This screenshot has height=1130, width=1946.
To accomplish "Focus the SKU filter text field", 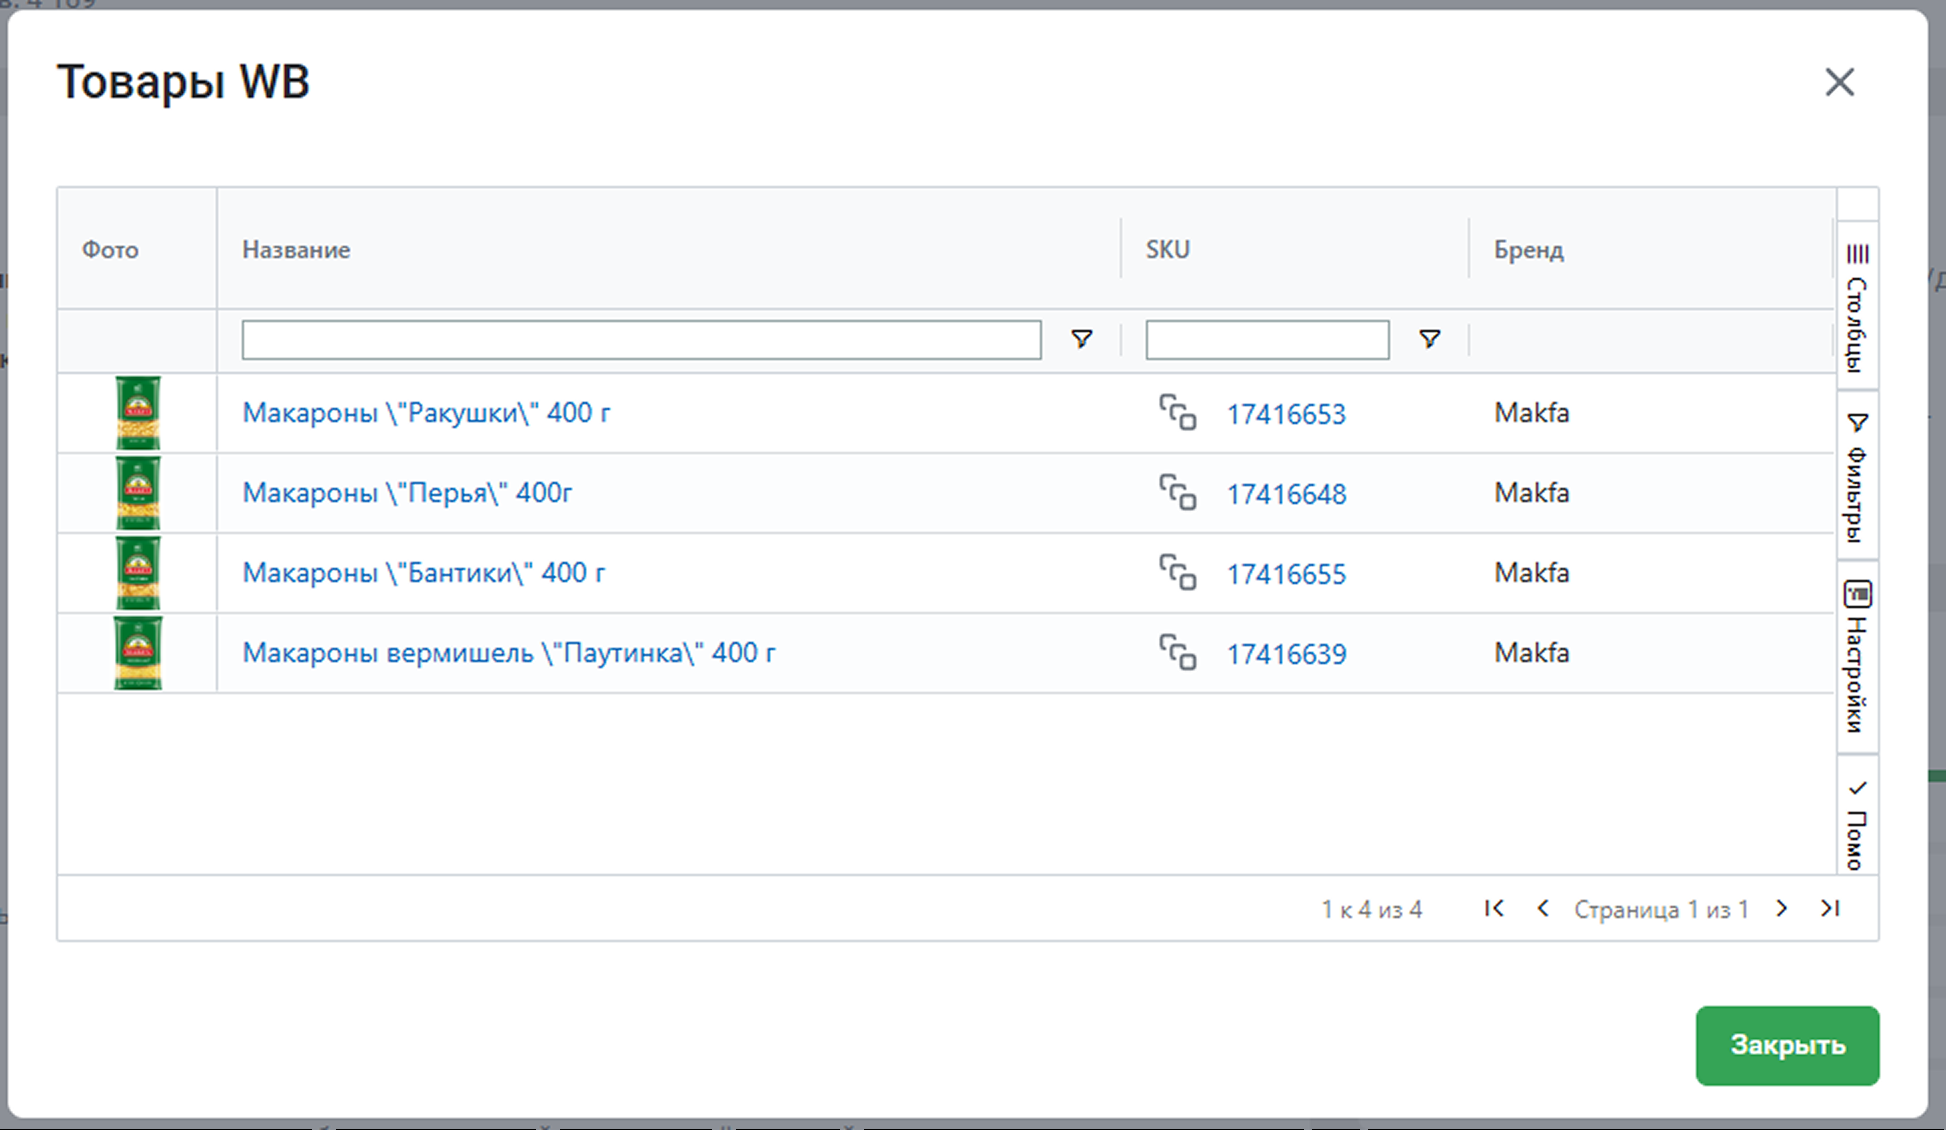I will pyautogui.click(x=1266, y=340).
